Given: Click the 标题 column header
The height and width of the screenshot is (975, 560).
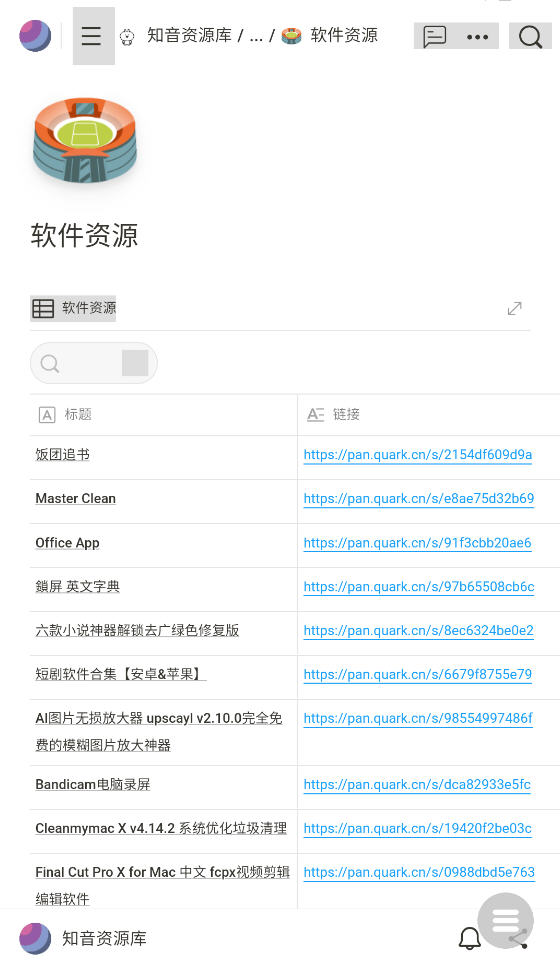Looking at the screenshot, I should 78,414.
